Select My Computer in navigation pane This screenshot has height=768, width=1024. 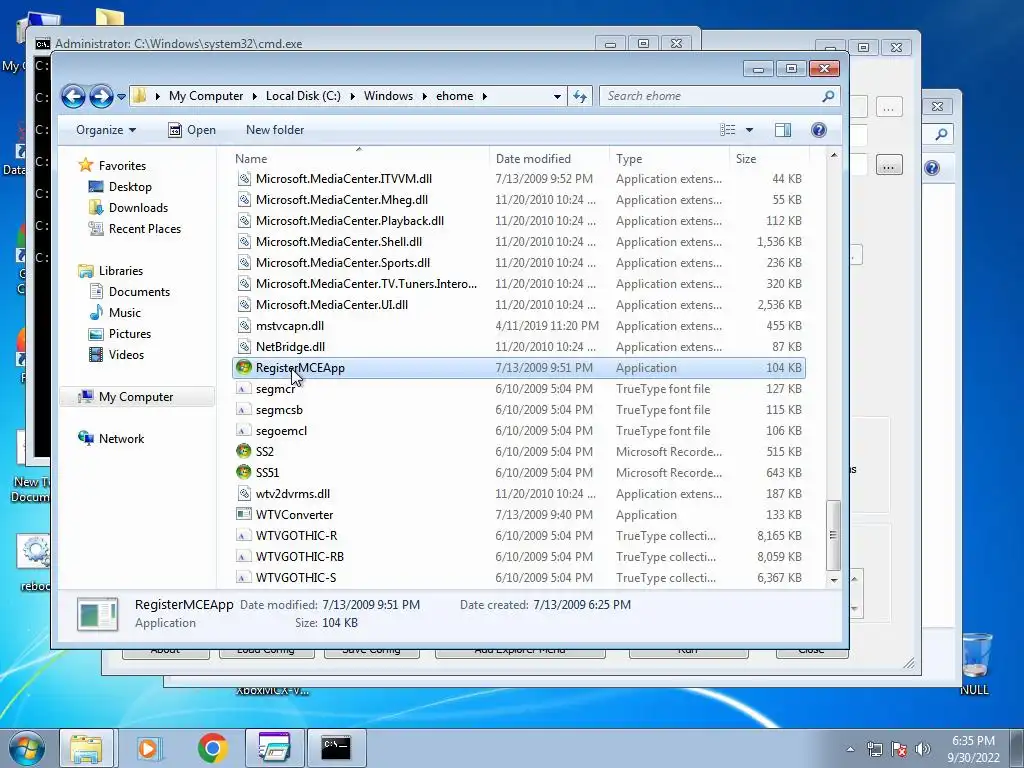[x=136, y=397]
